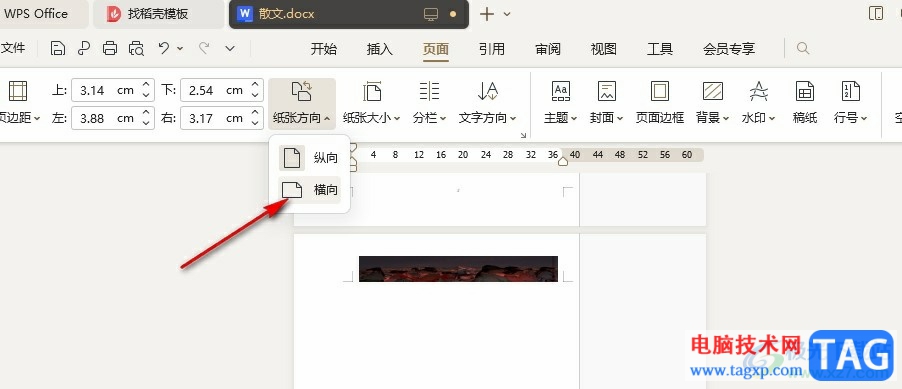Viewport: 902px width, 389px height.
Task: Click the Redo arrow icon
Action: (x=204, y=48)
